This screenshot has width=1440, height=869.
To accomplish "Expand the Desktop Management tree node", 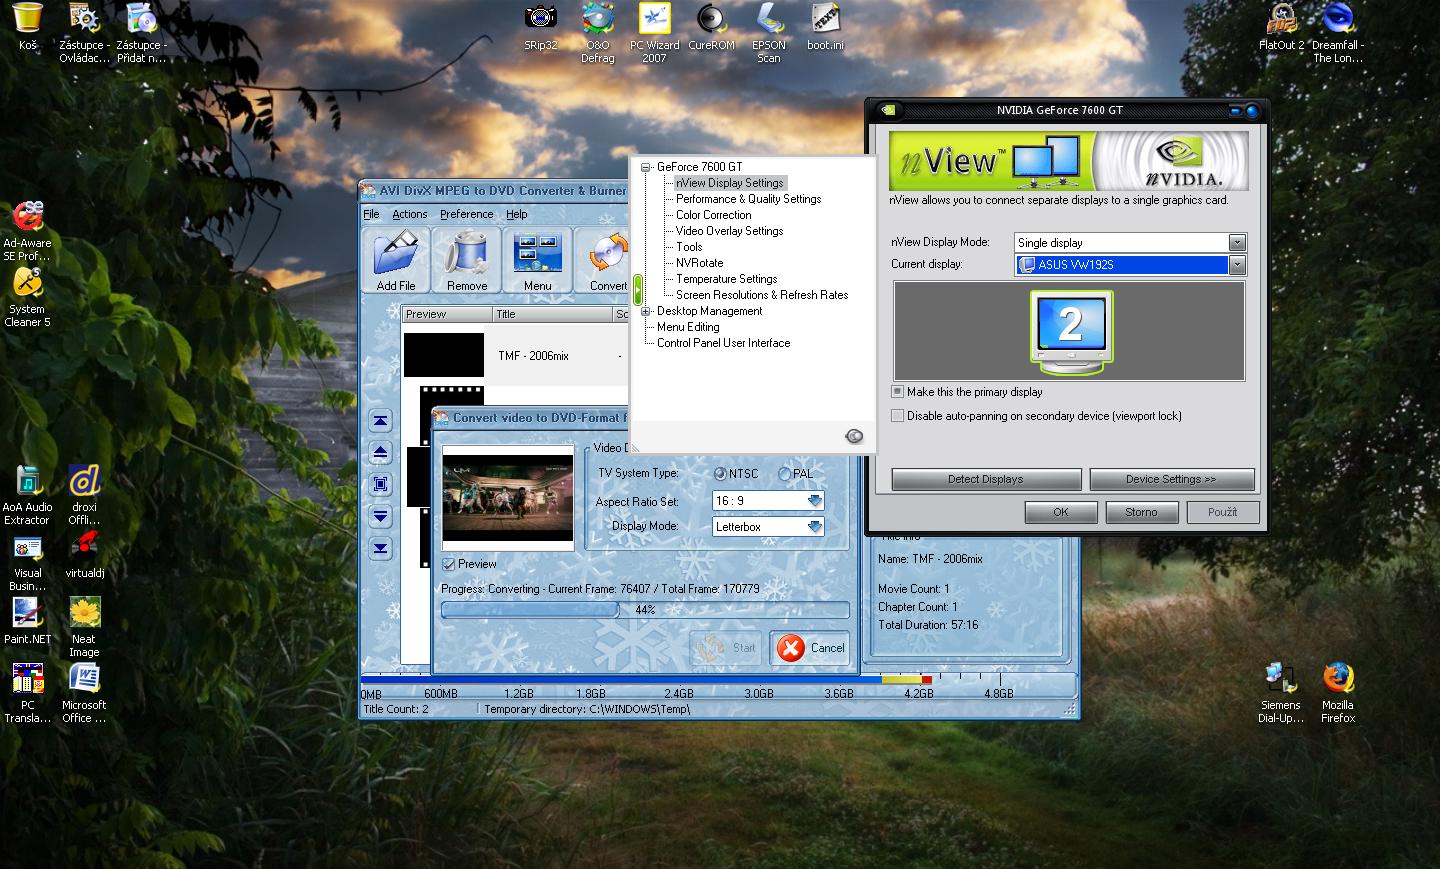I will pos(646,311).
